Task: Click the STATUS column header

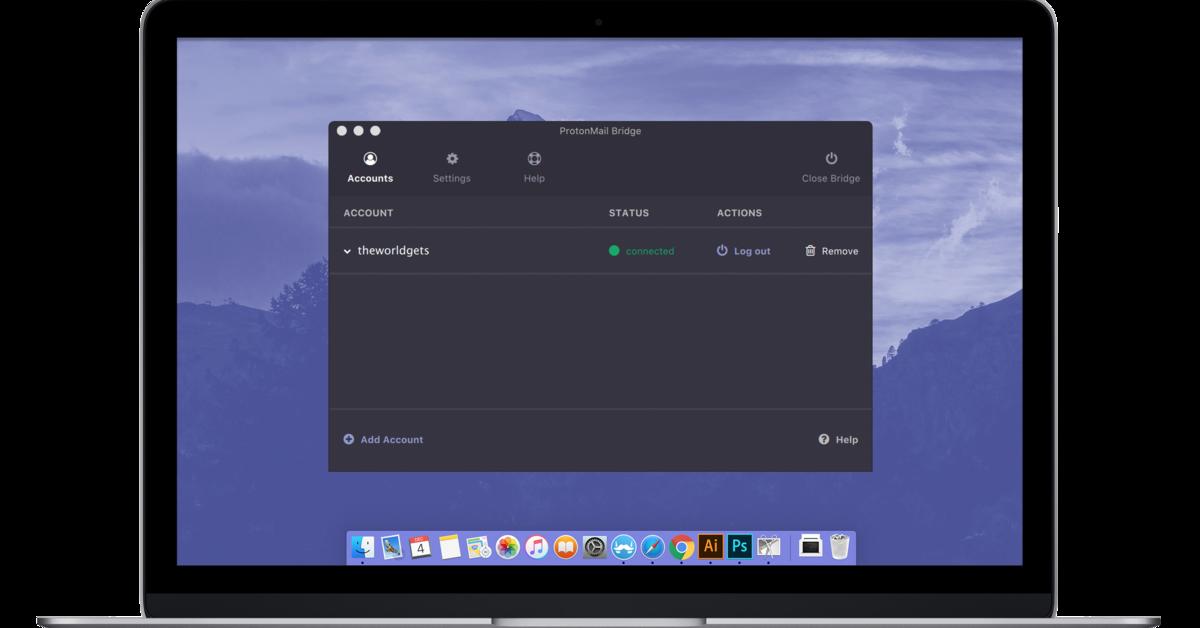Action: (x=629, y=213)
